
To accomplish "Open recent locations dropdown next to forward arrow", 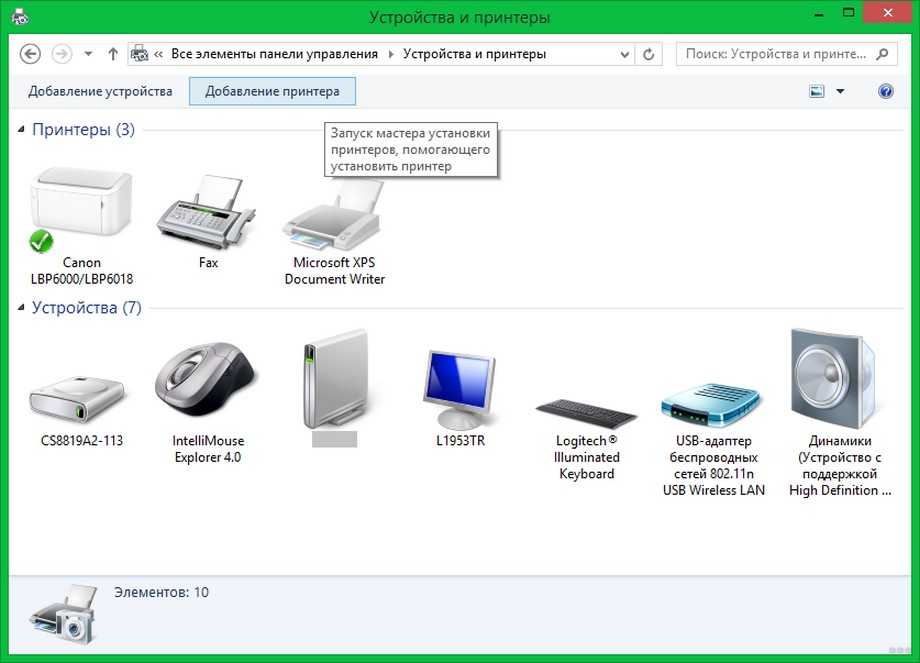I will 88,54.
